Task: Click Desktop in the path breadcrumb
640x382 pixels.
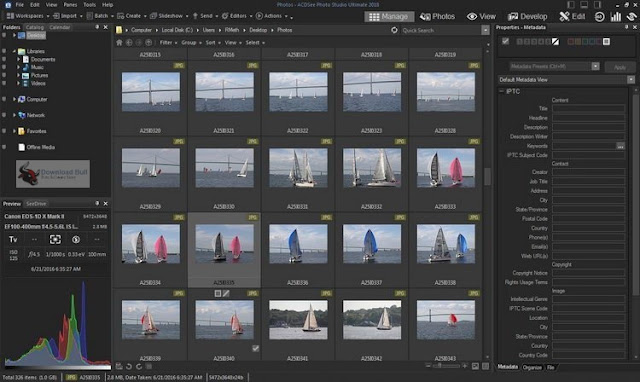Action: (x=258, y=30)
